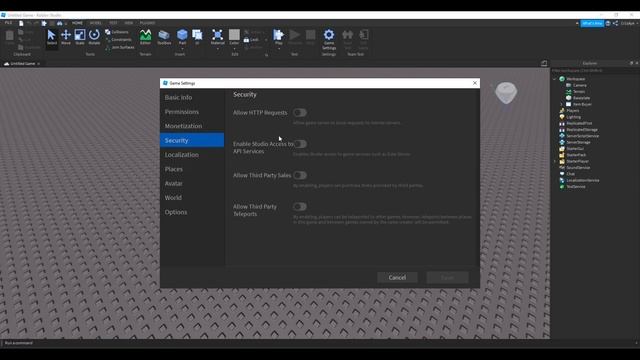Insert a Part using the cube icon

[182, 35]
